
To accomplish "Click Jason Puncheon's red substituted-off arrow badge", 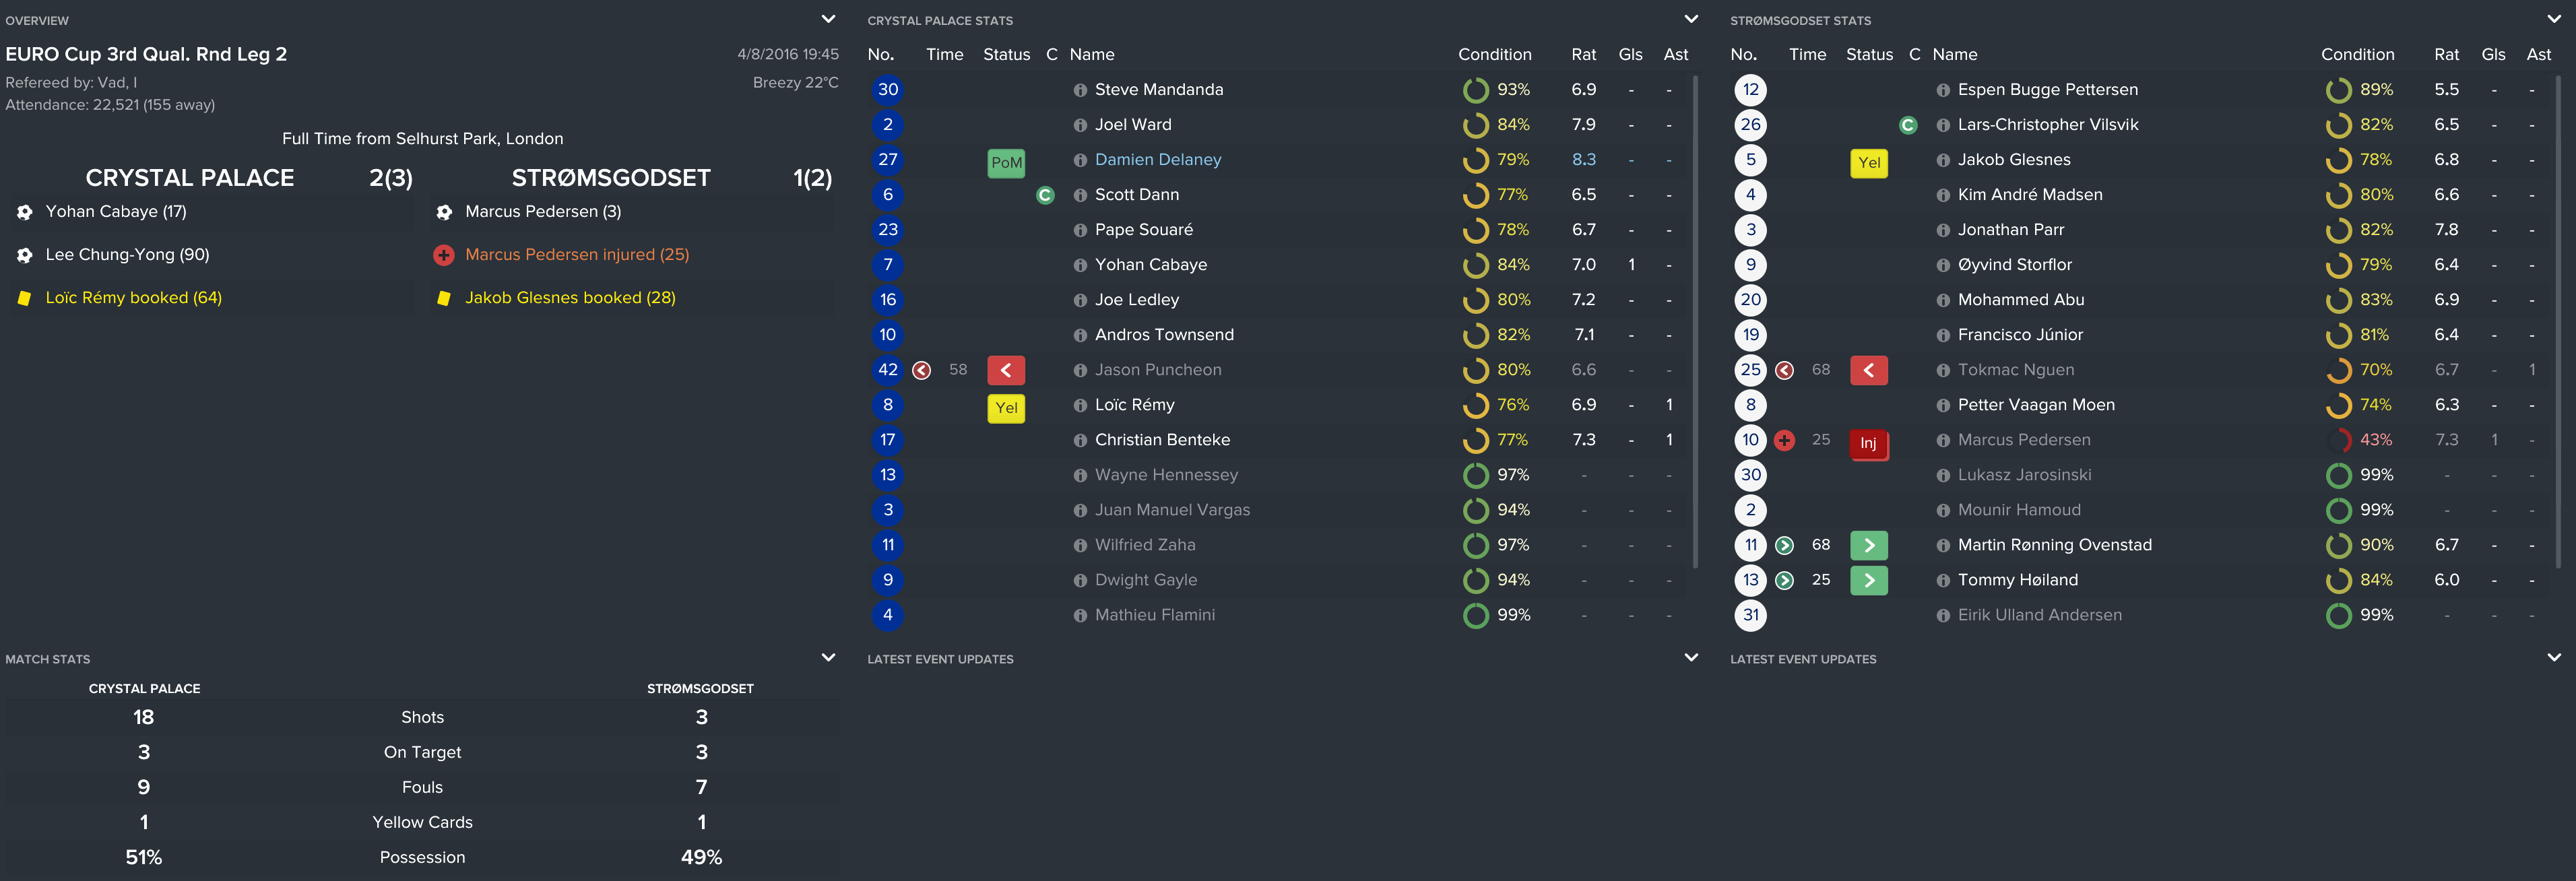I will tap(1006, 370).
